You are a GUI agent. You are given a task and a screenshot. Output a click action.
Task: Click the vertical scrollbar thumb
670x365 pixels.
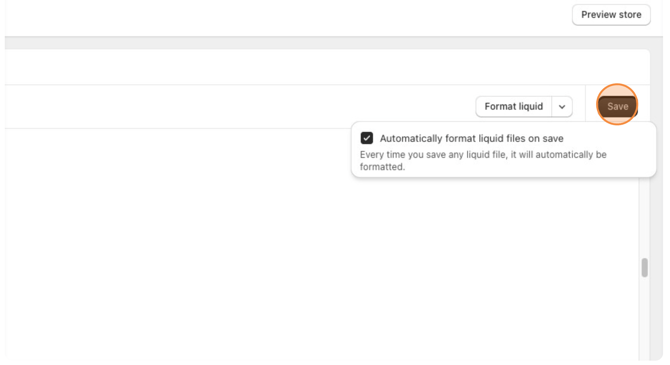pyautogui.click(x=644, y=268)
